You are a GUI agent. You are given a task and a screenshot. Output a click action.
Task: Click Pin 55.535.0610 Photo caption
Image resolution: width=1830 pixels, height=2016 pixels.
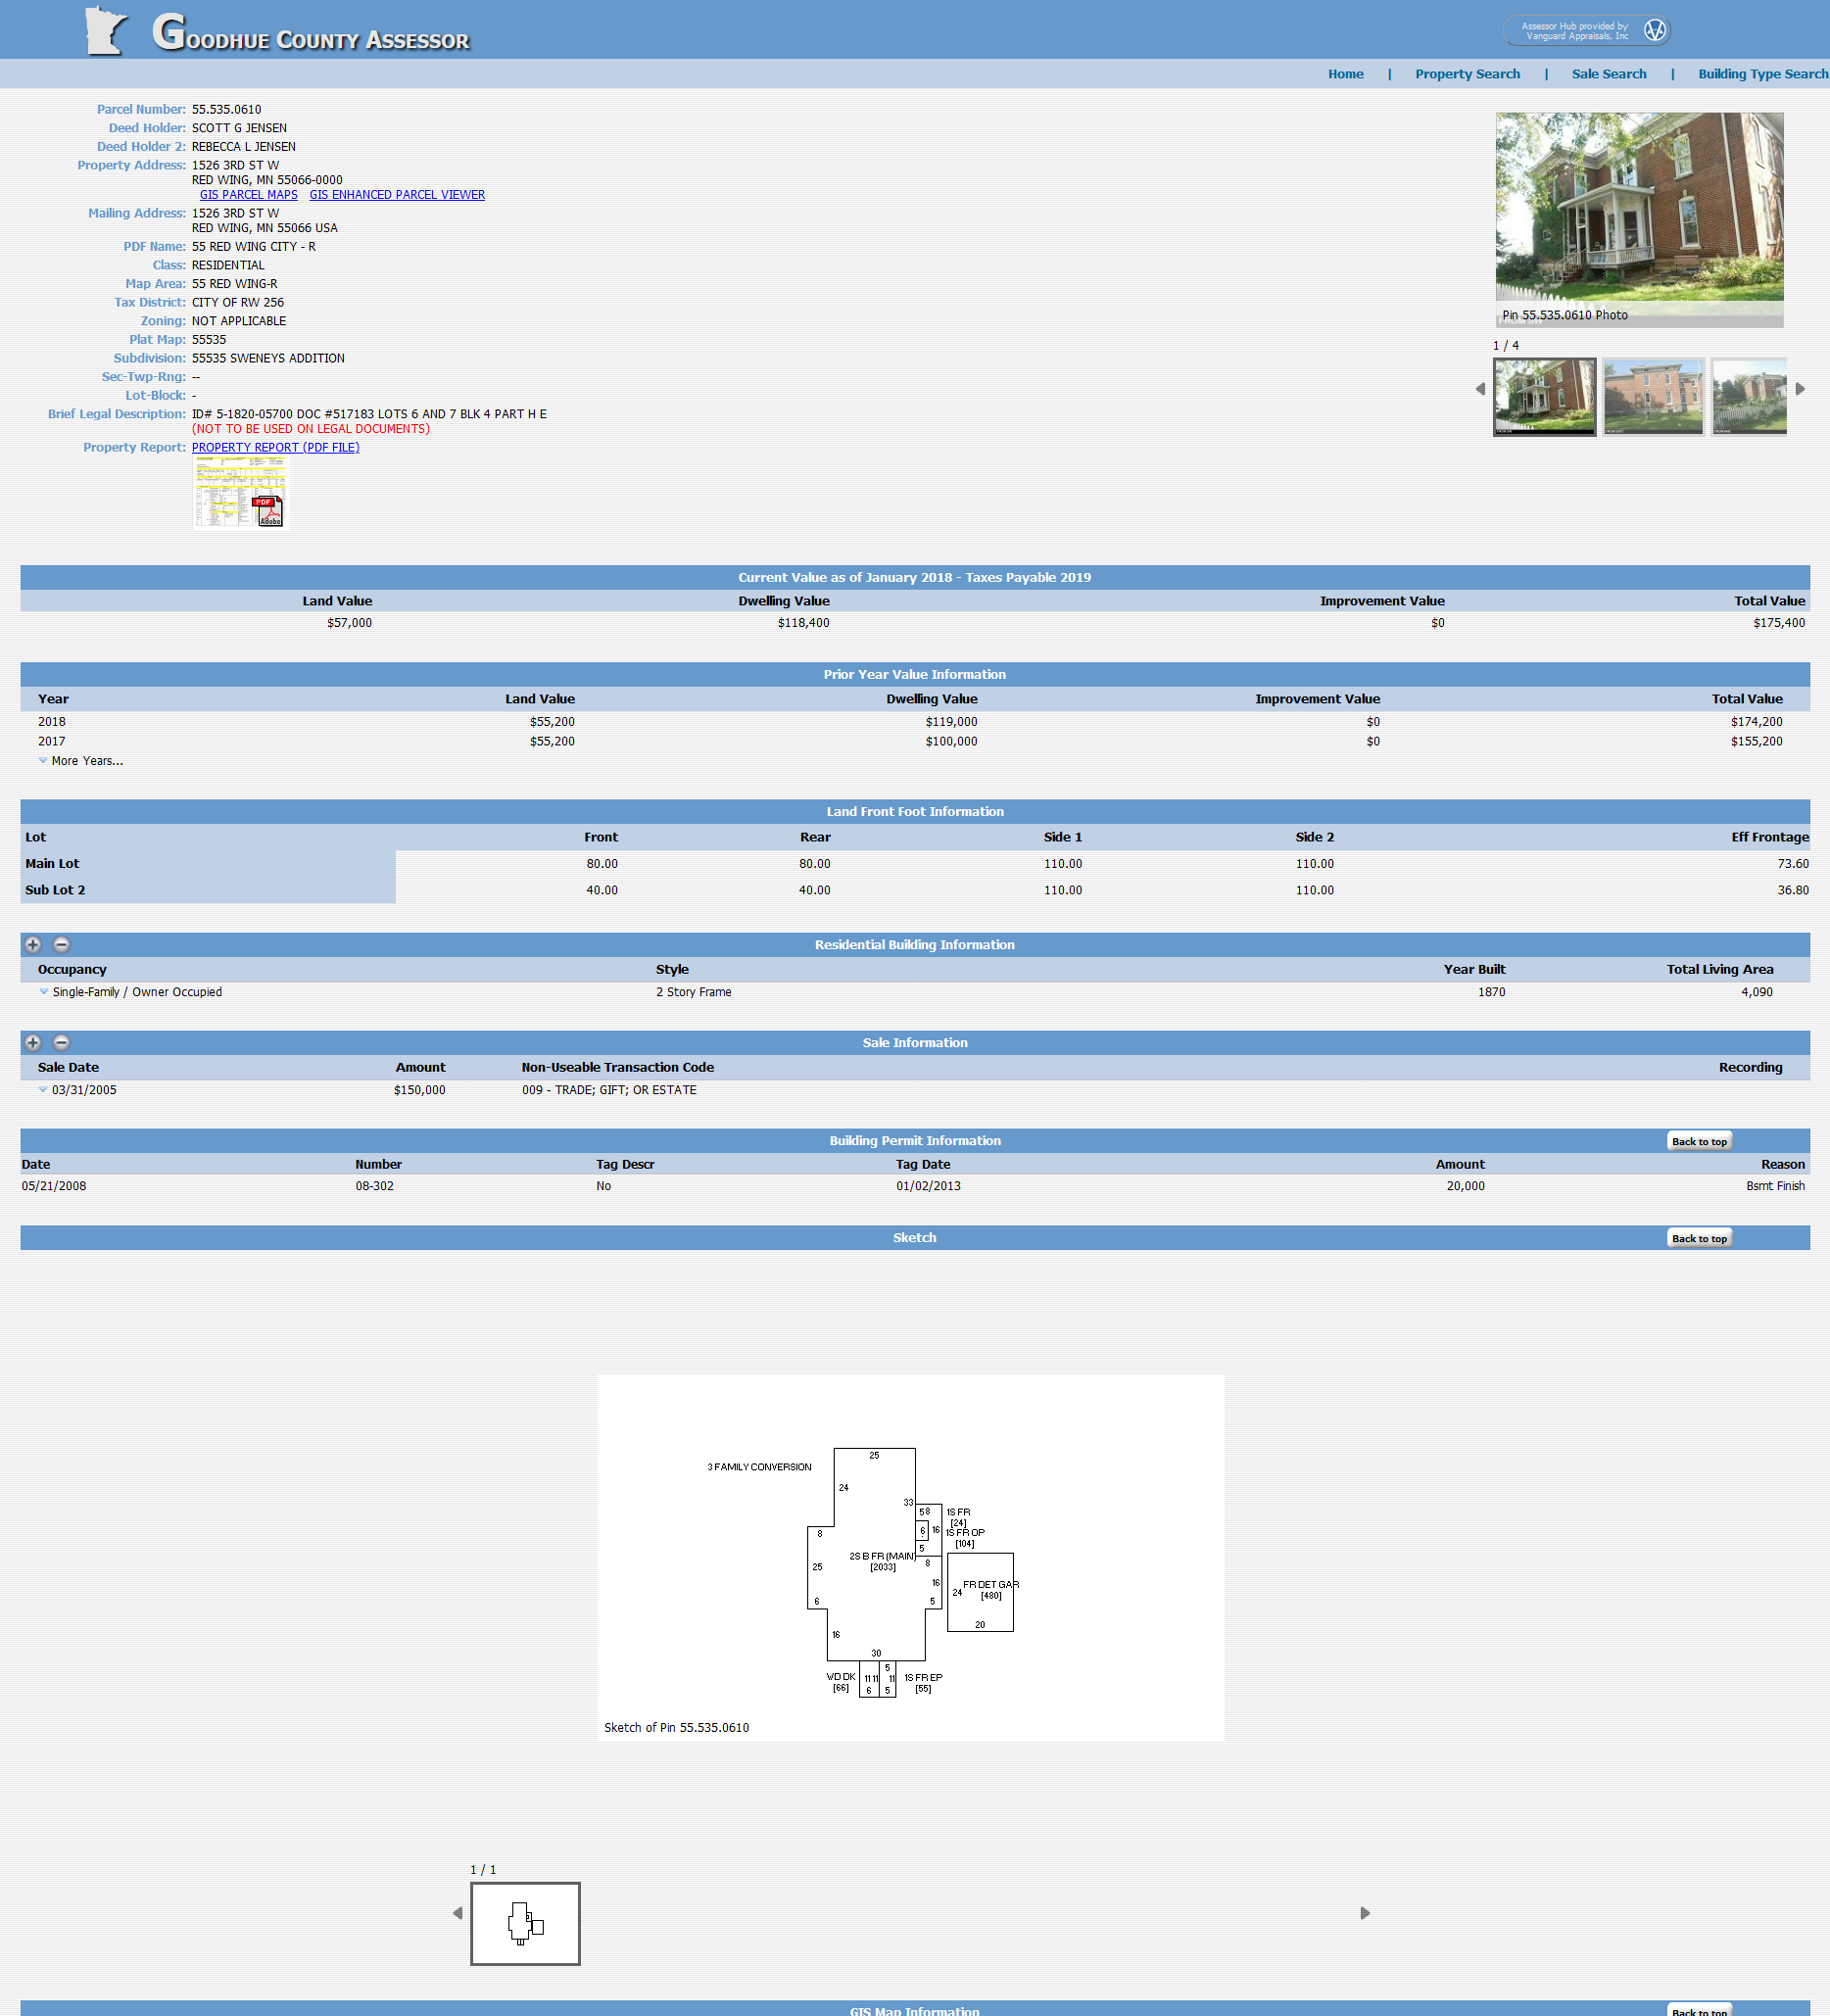1564,316
